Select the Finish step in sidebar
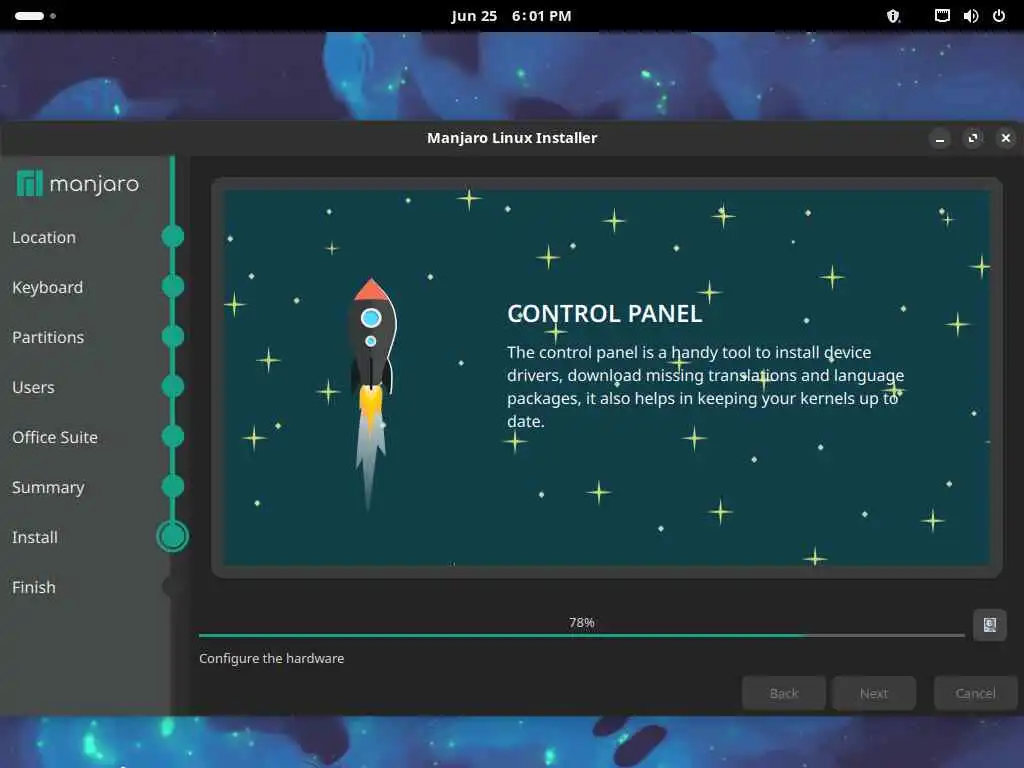 coord(34,587)
